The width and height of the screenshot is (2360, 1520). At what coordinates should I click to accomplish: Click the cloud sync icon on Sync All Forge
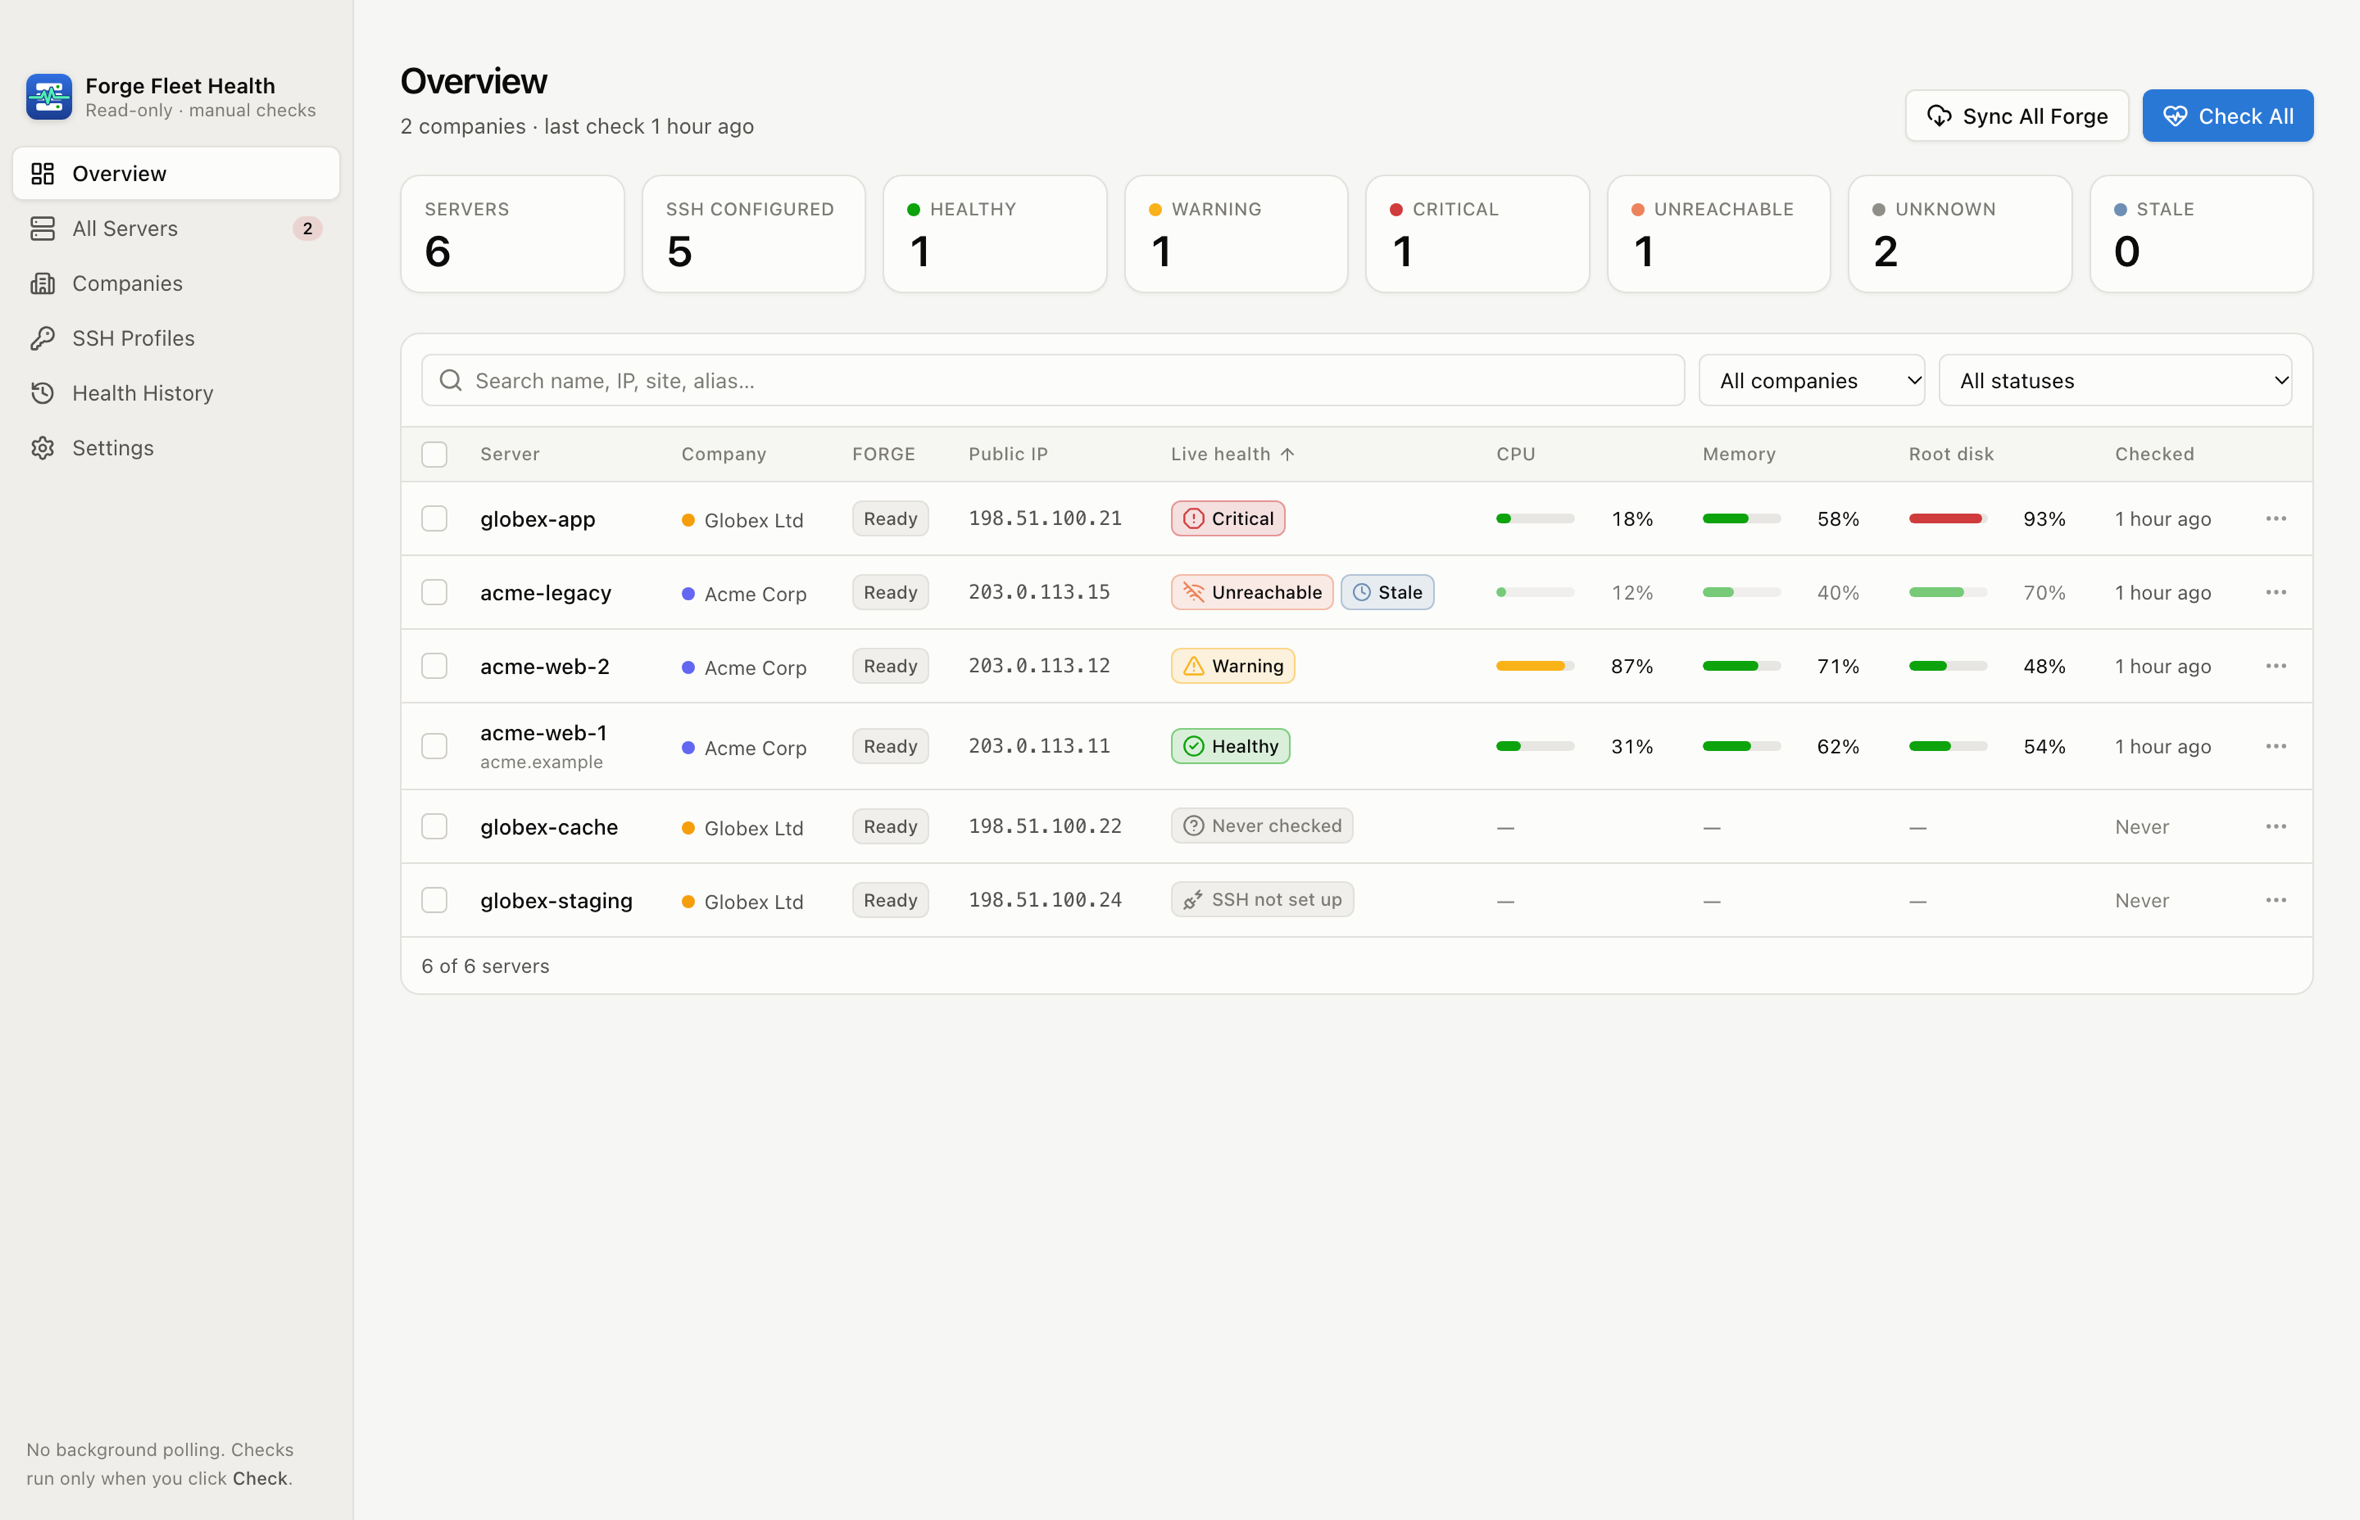point(1939,116)
